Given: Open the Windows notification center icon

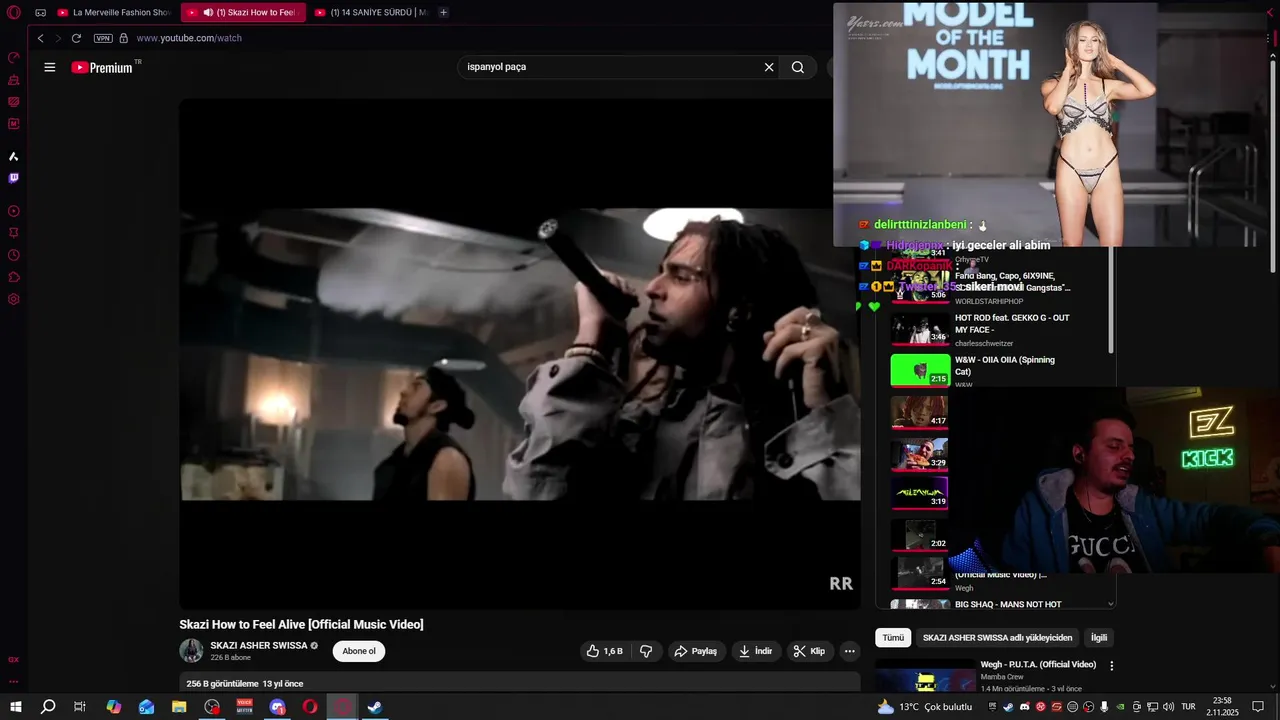Looking at the screenshot, I should pos(1259,707).
